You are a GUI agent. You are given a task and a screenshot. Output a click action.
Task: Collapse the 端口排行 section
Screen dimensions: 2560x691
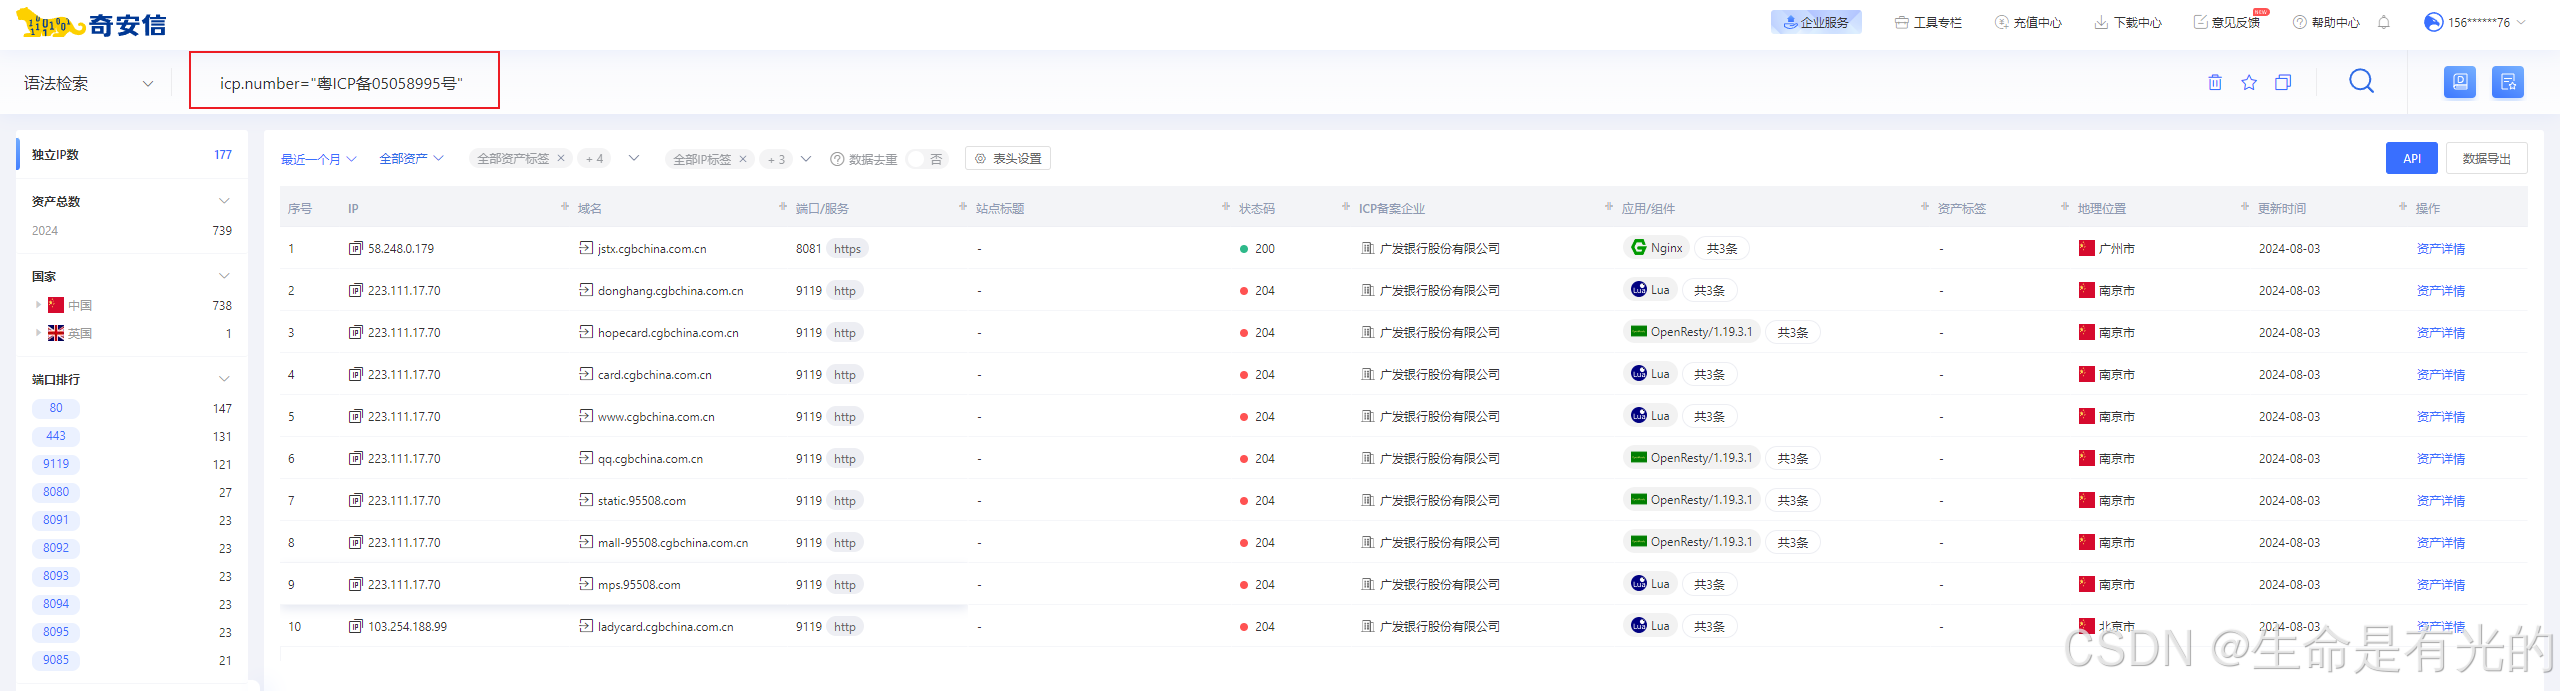point(224,379)
